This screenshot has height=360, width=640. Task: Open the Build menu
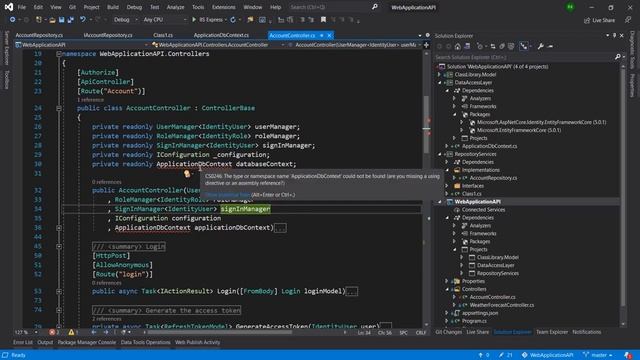(113, 7)
